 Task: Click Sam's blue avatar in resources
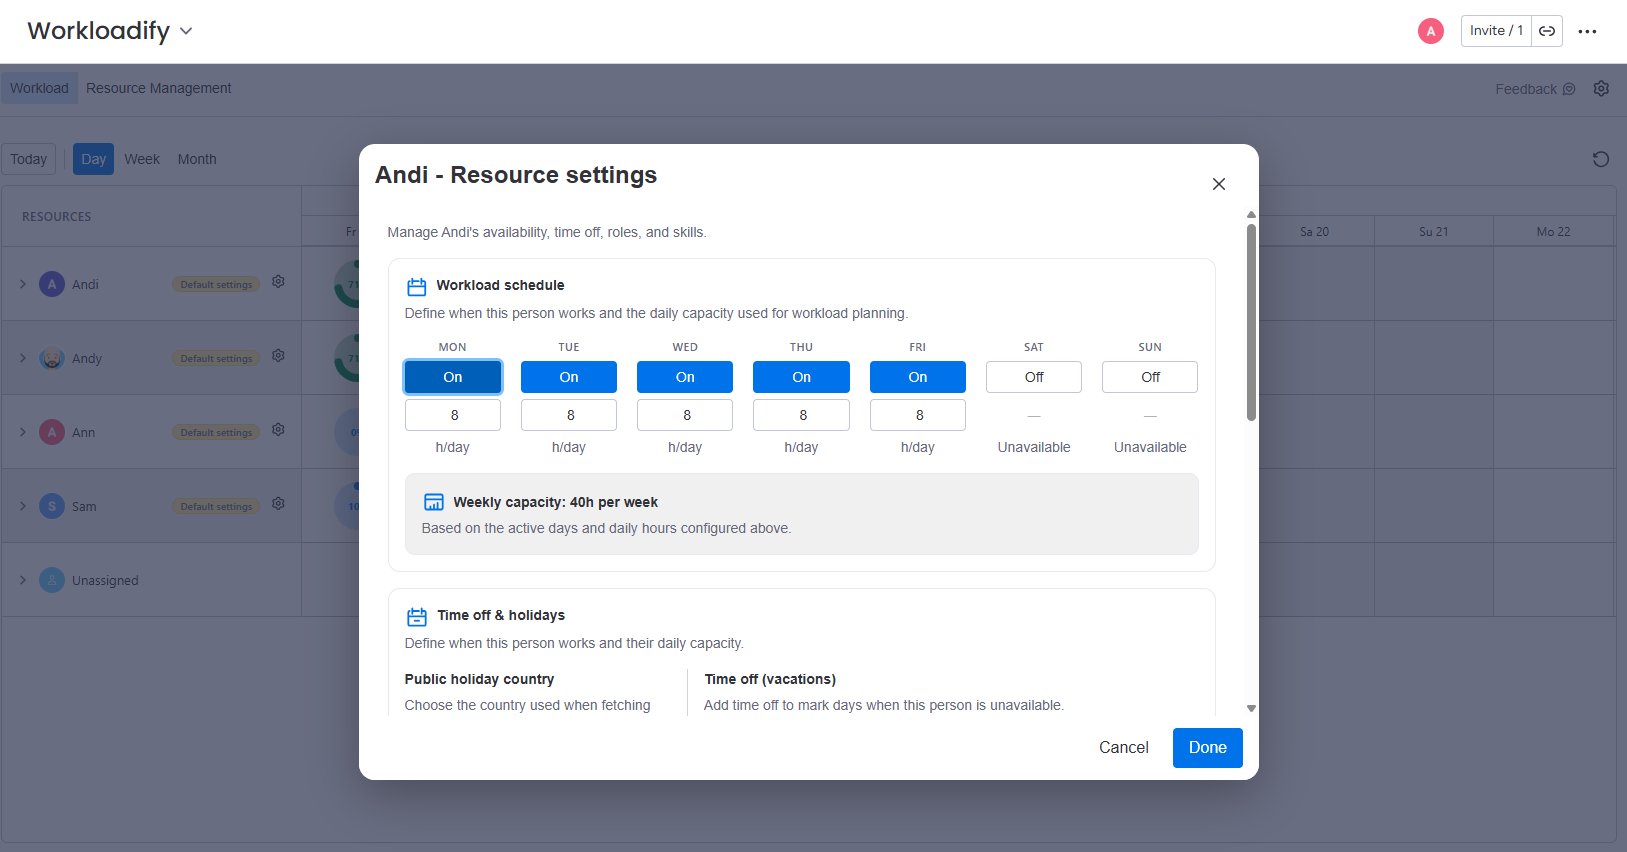[x=52, y=506]
